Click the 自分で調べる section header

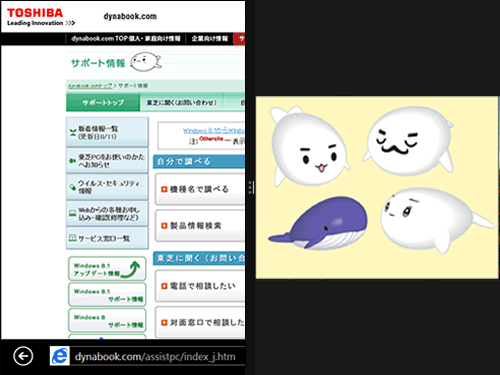pyautogui.click(x=199, y=162)
